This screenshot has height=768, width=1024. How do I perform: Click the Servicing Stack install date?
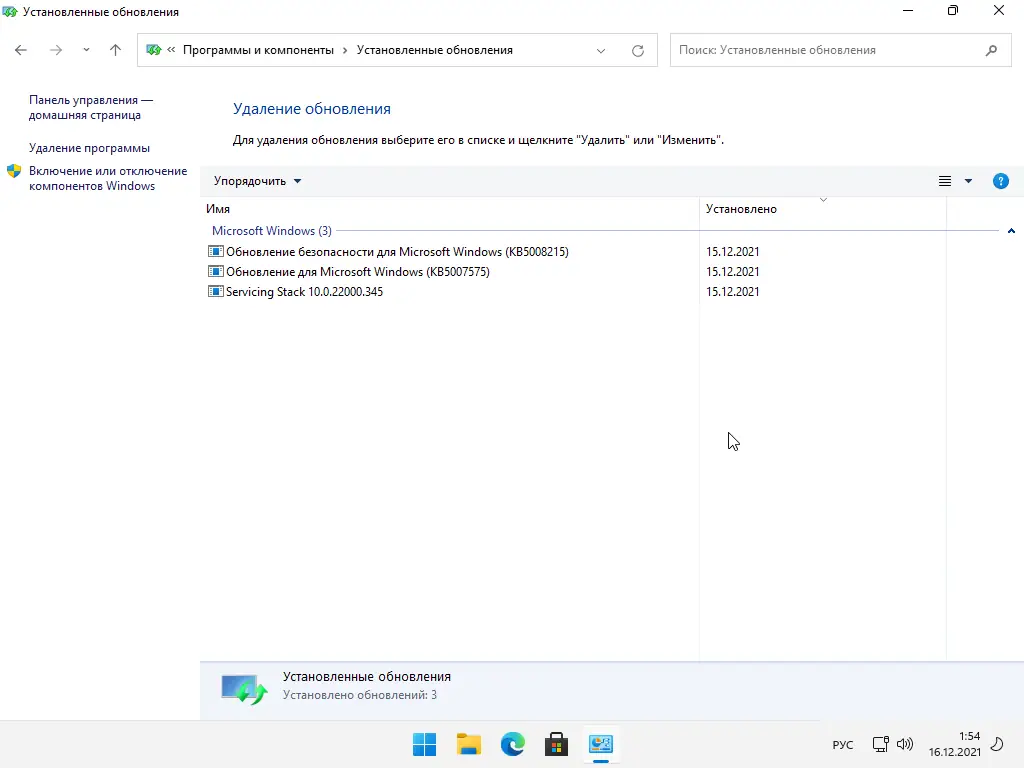[733, 292]
